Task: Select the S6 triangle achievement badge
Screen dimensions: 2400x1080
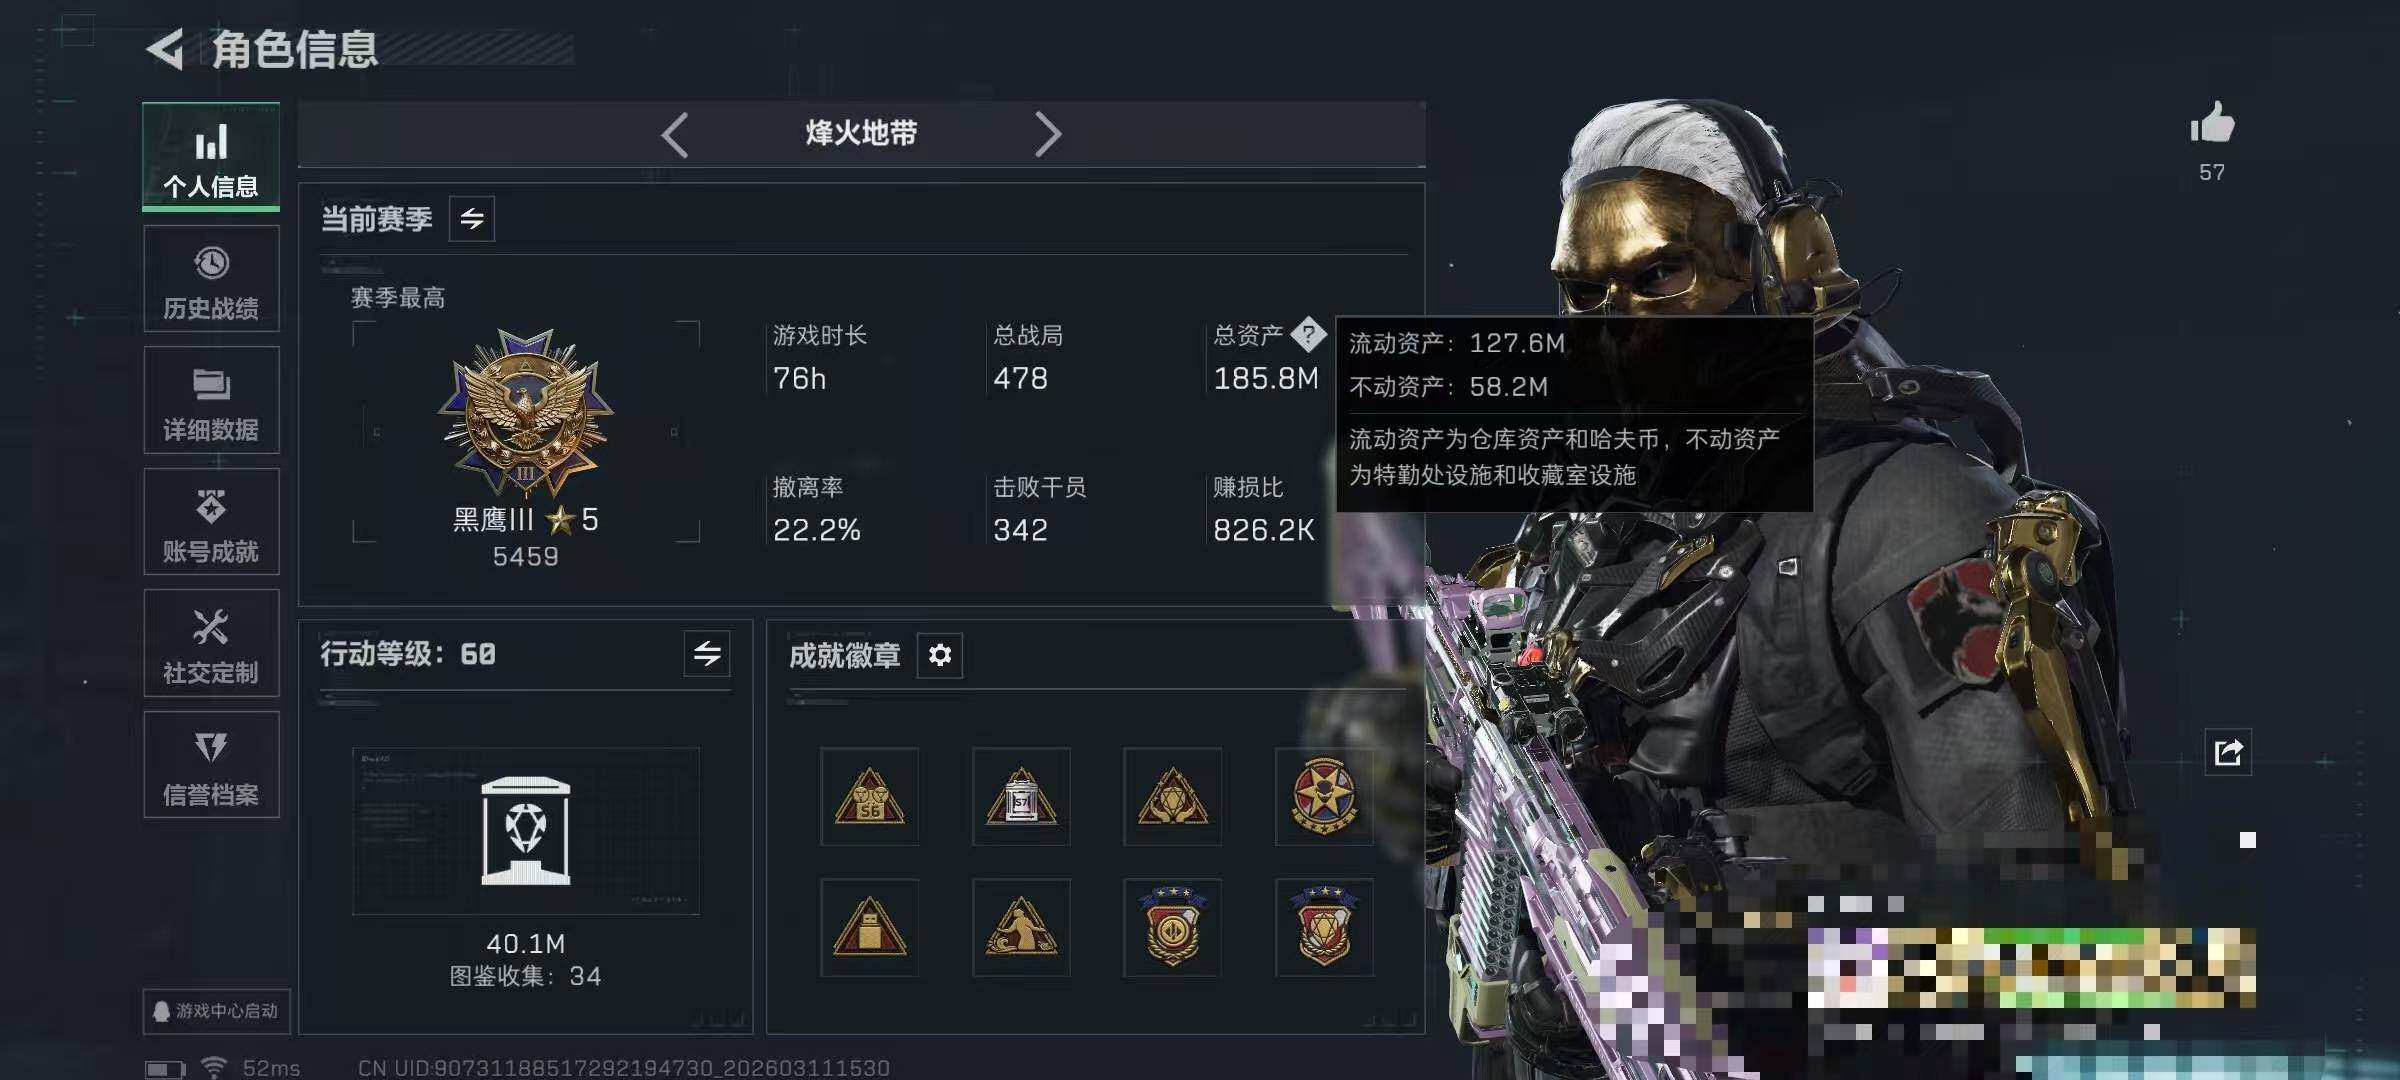Action: click(870, 796)
